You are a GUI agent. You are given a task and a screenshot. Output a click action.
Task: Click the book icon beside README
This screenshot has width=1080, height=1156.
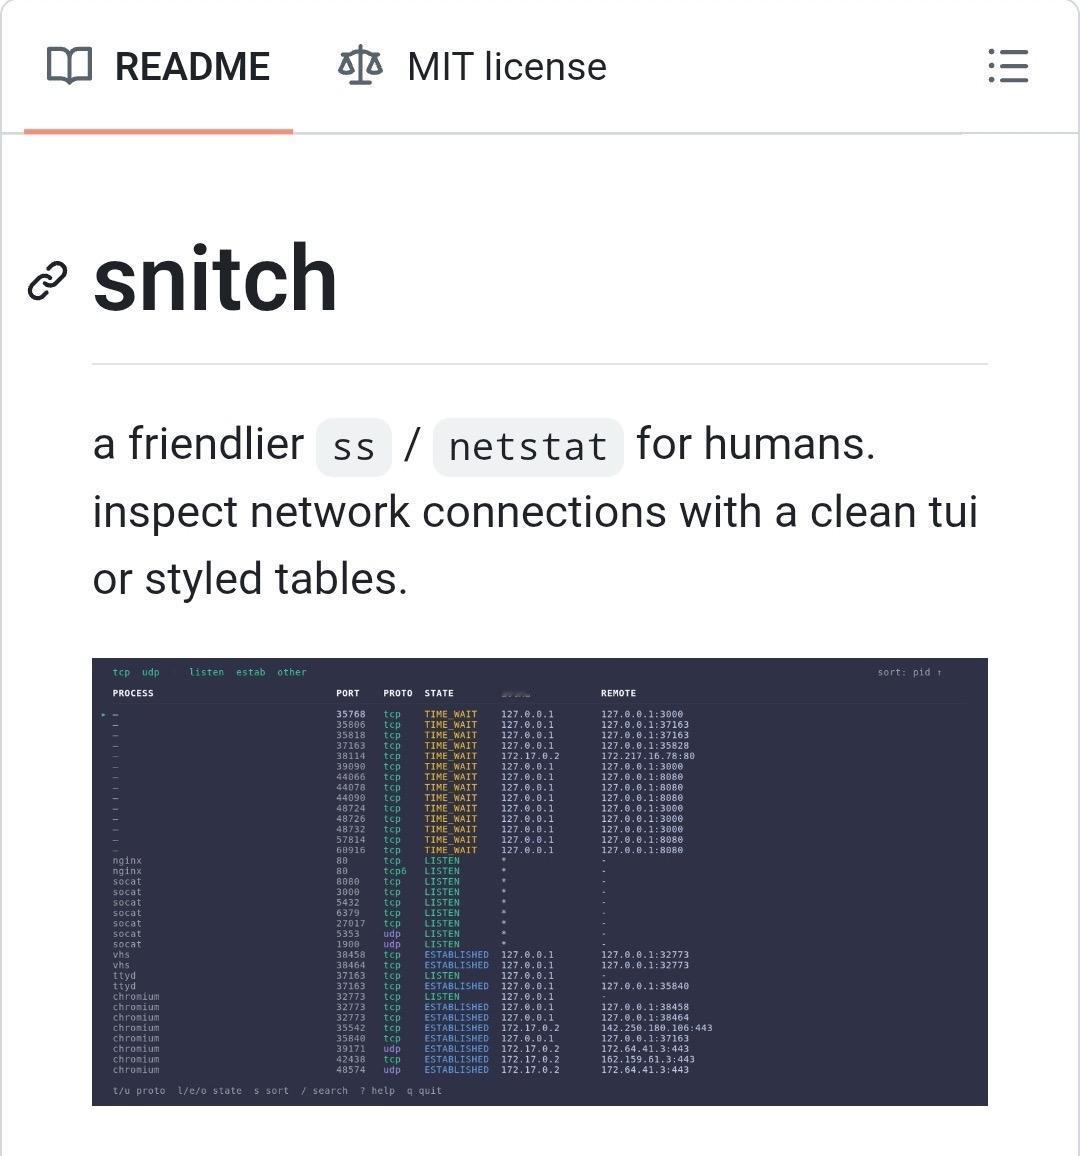[69, 66]
